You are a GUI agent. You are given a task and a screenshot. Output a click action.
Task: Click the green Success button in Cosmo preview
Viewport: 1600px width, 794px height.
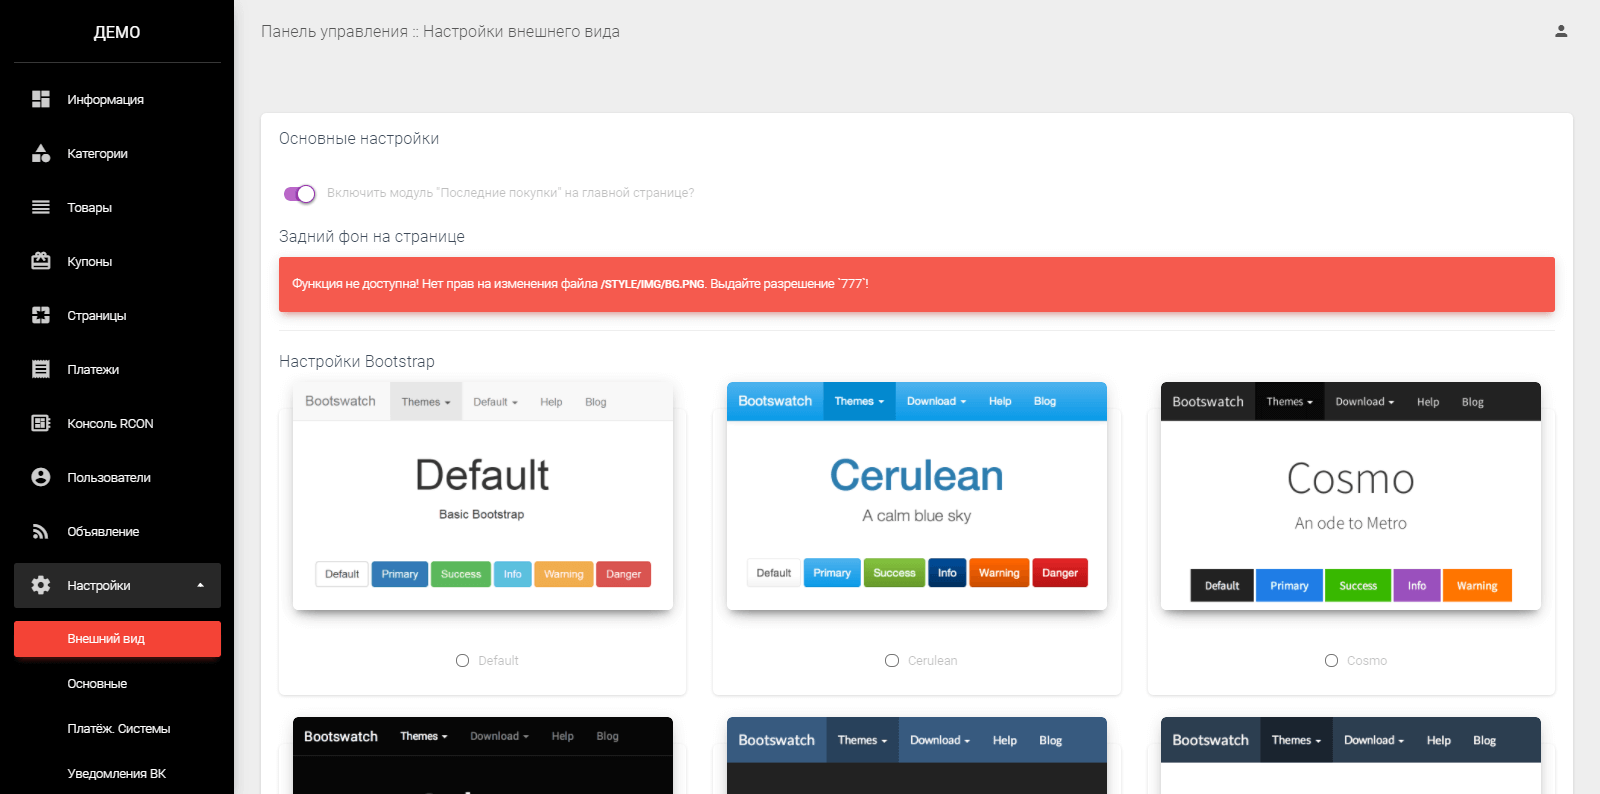tap(1358, 586)
